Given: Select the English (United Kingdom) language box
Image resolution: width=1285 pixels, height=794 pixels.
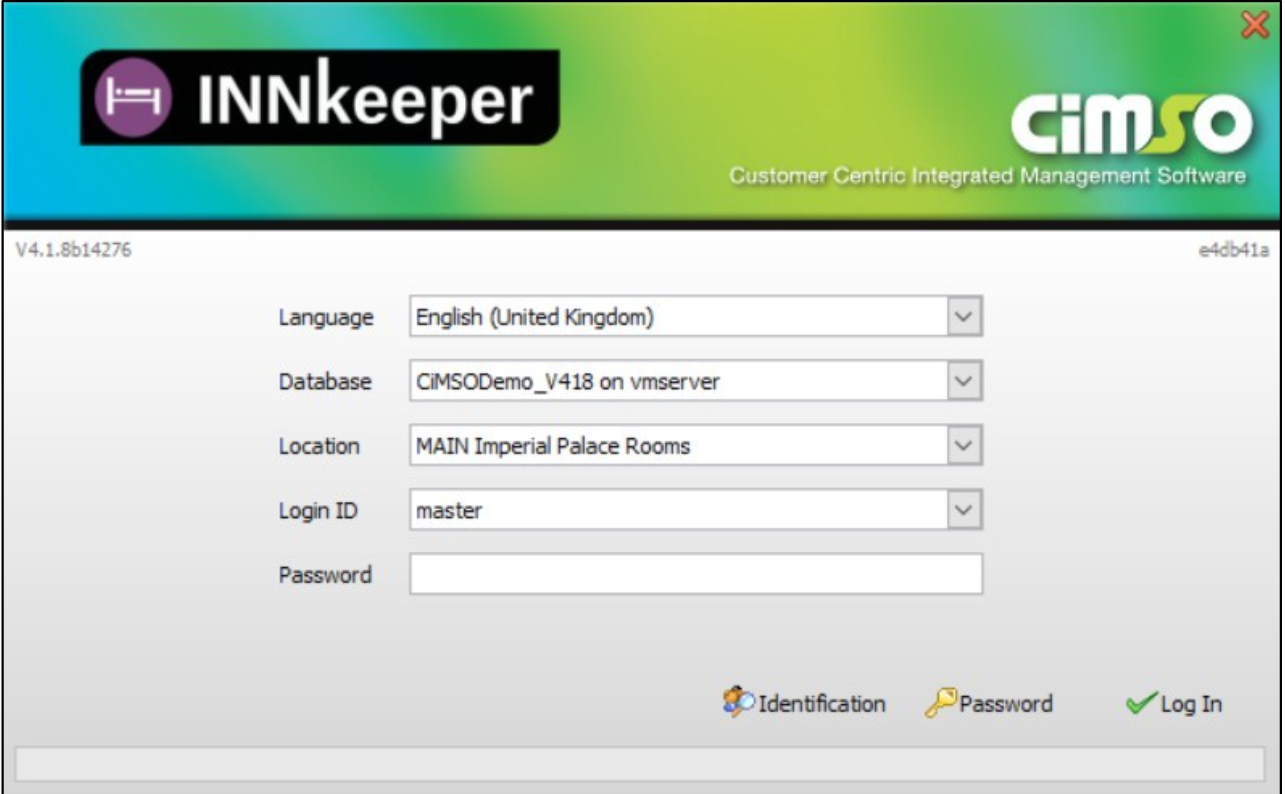Looking at the screenshot, I should click(696, 317).
